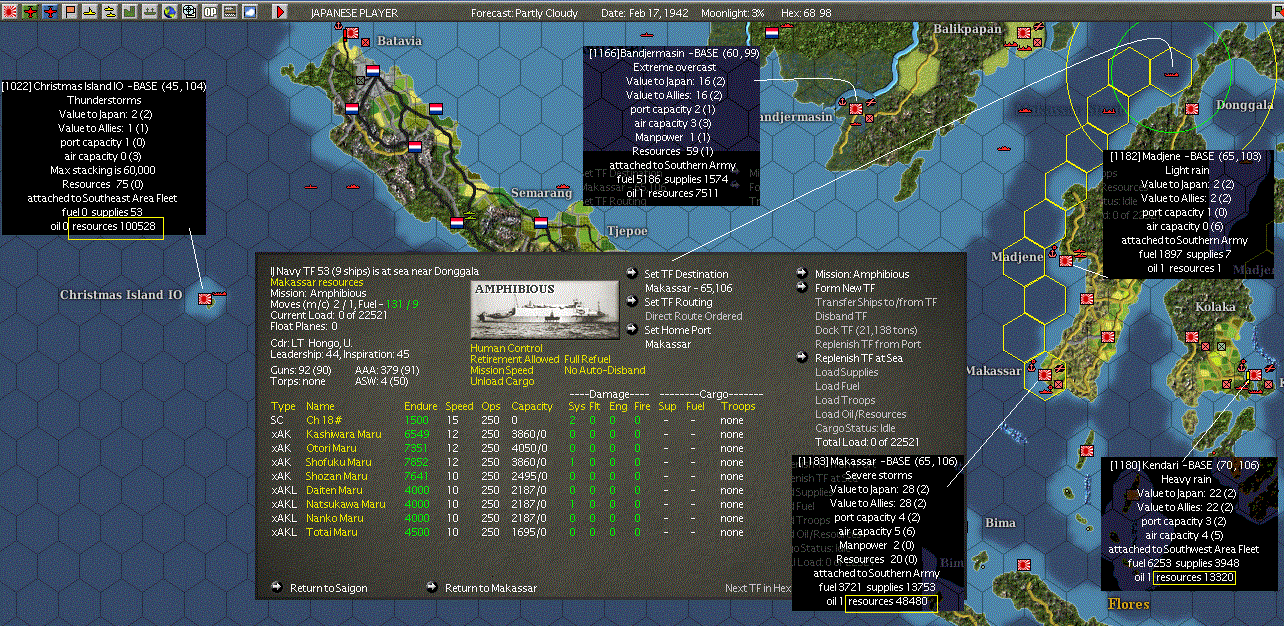Select the Donggala base icon on the map
The width and height of the screenshot is (1284, 626).
pyautogui.click(x=1192, y=110)
